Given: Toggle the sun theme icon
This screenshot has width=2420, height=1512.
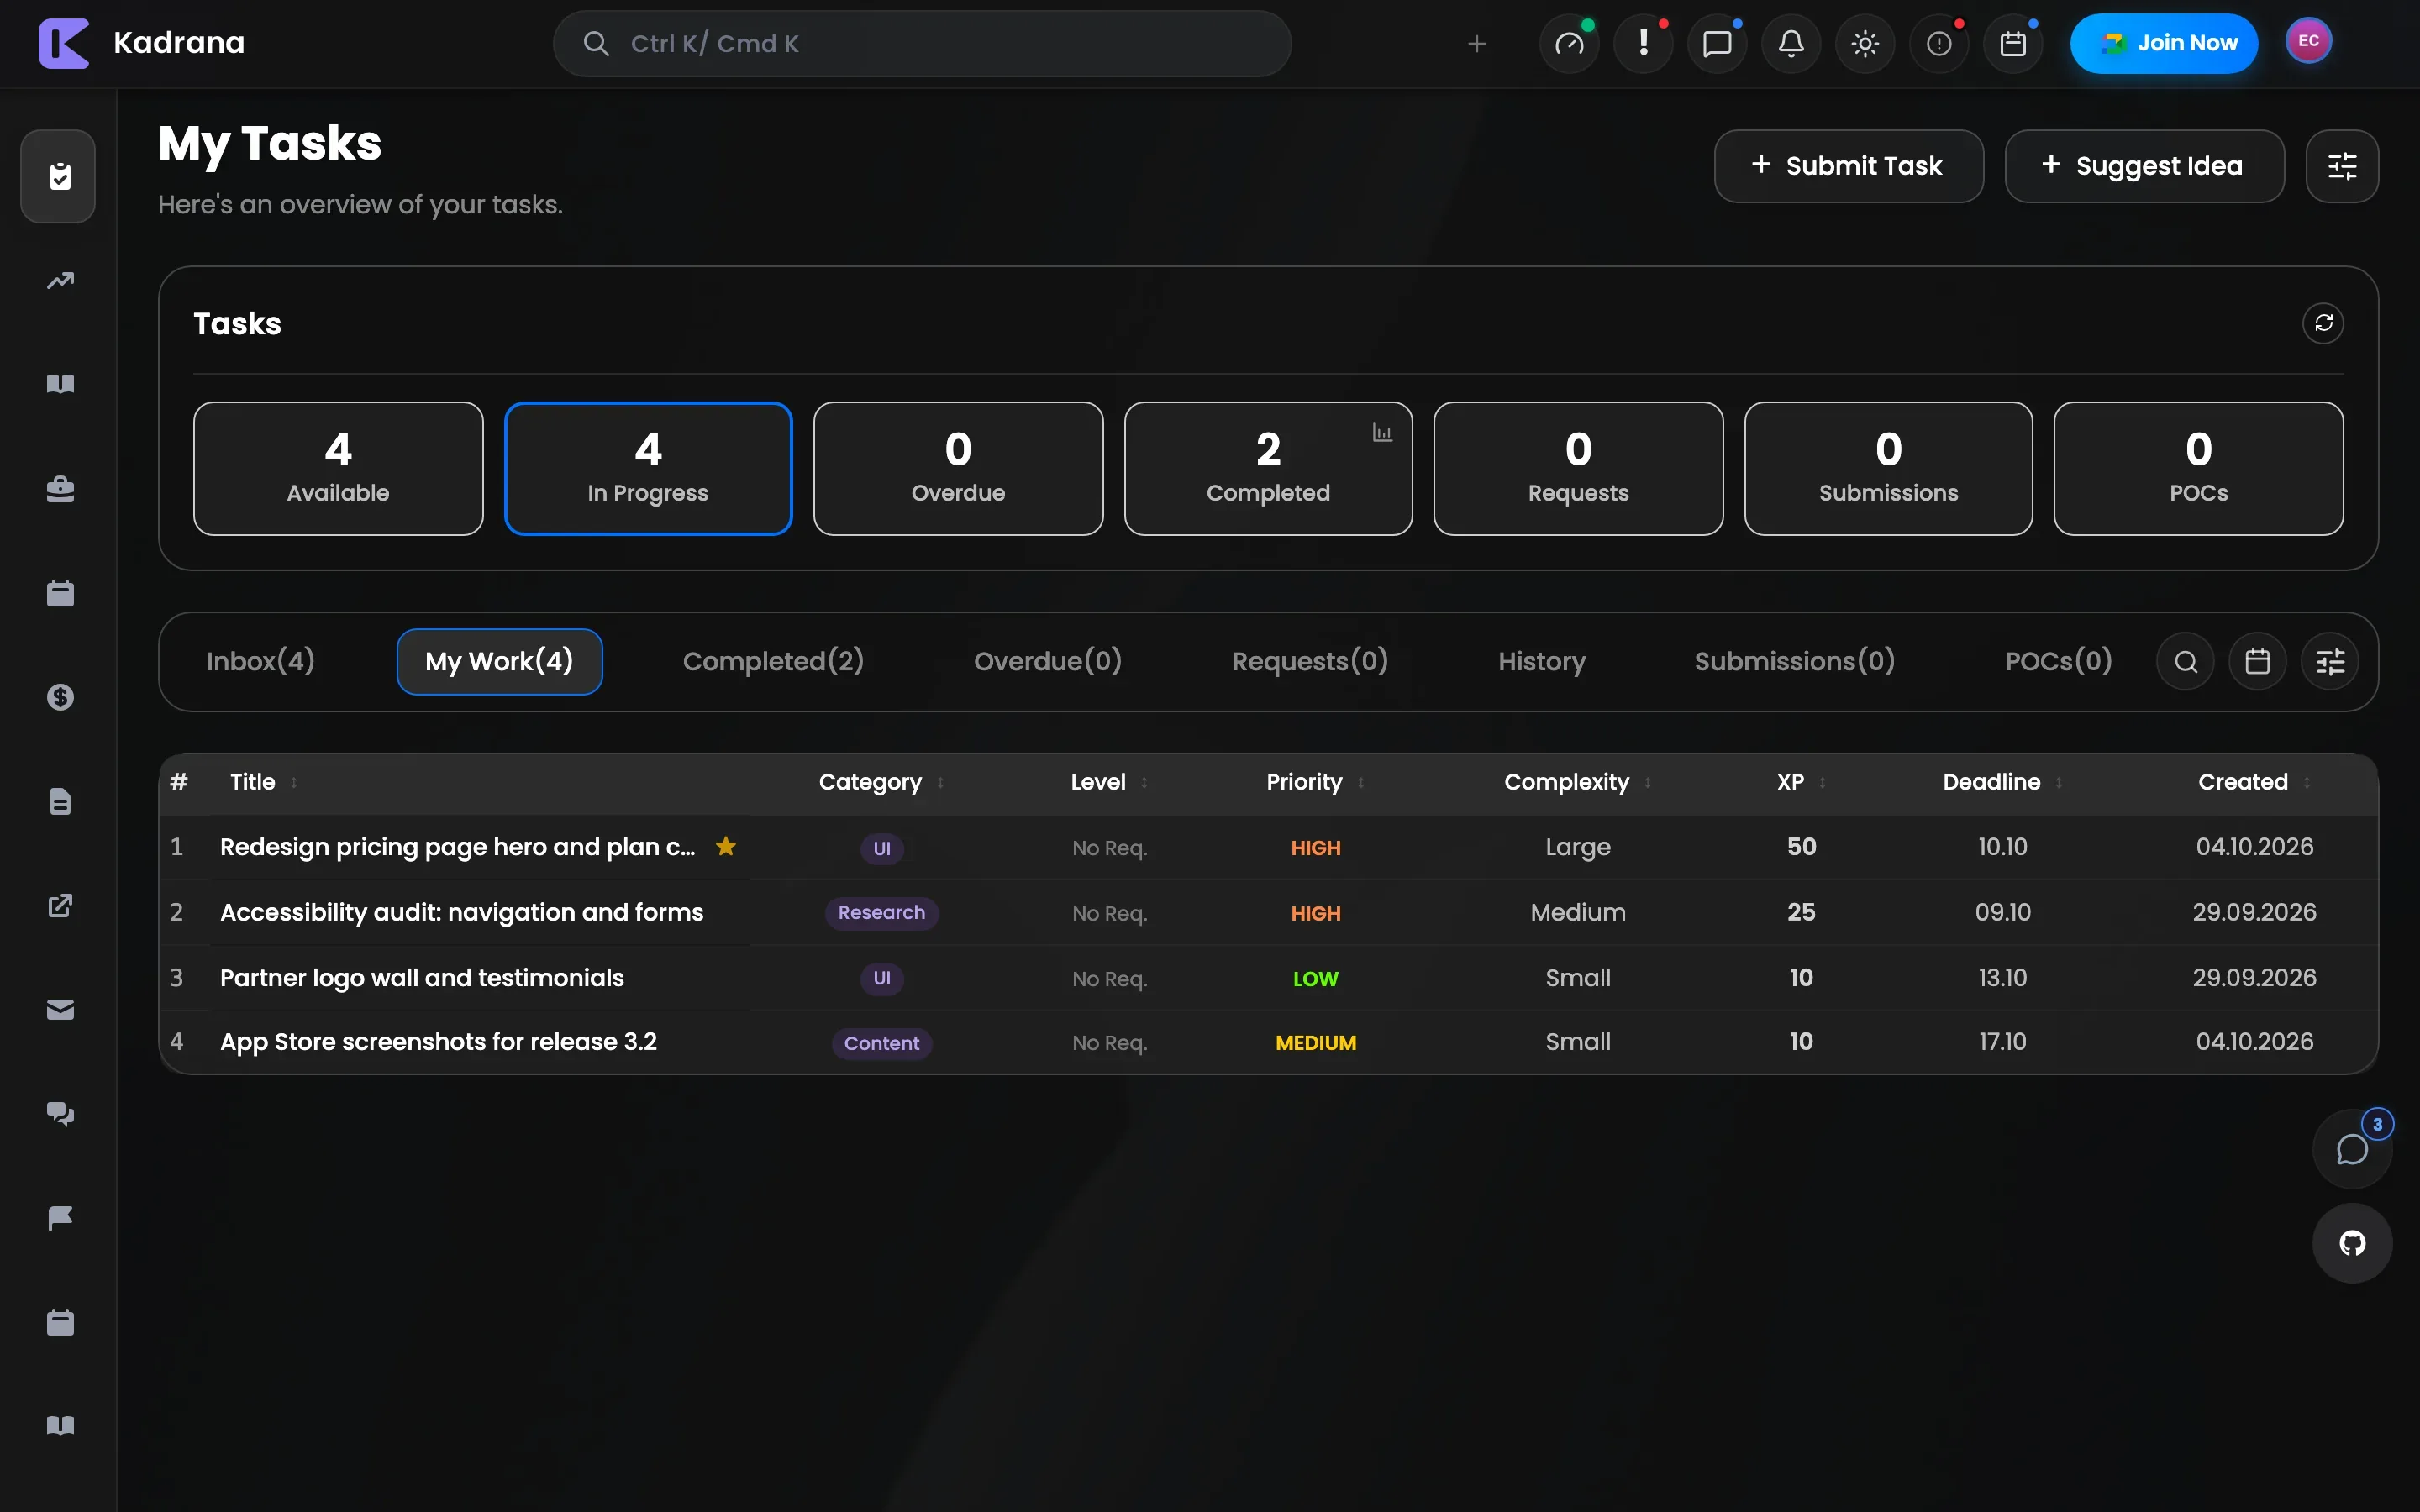Looking at the screenshot, I should point(1865,43).
